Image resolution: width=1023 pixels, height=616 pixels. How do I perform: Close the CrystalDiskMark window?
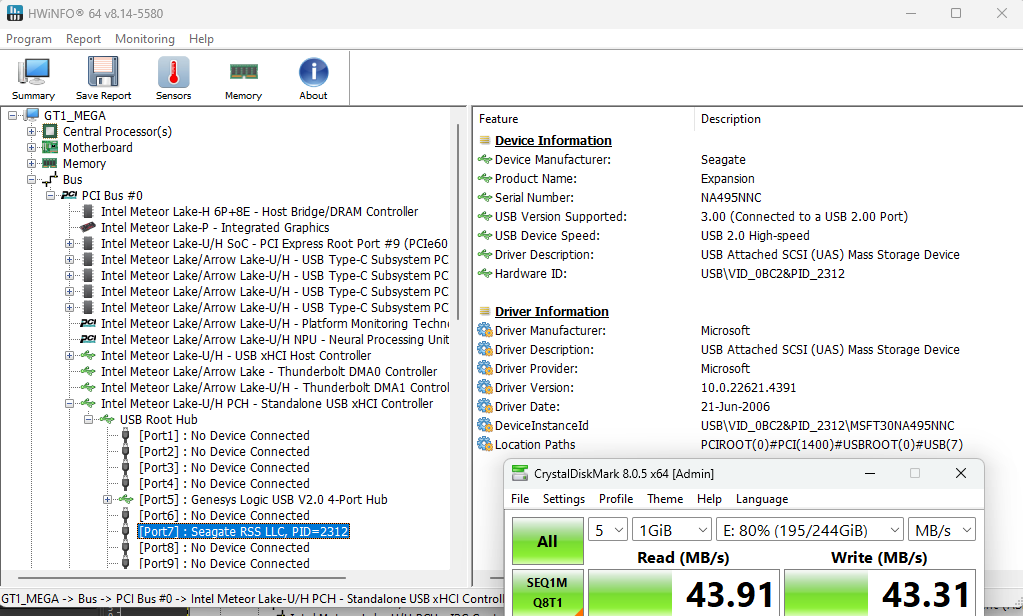tap(961, 473)
